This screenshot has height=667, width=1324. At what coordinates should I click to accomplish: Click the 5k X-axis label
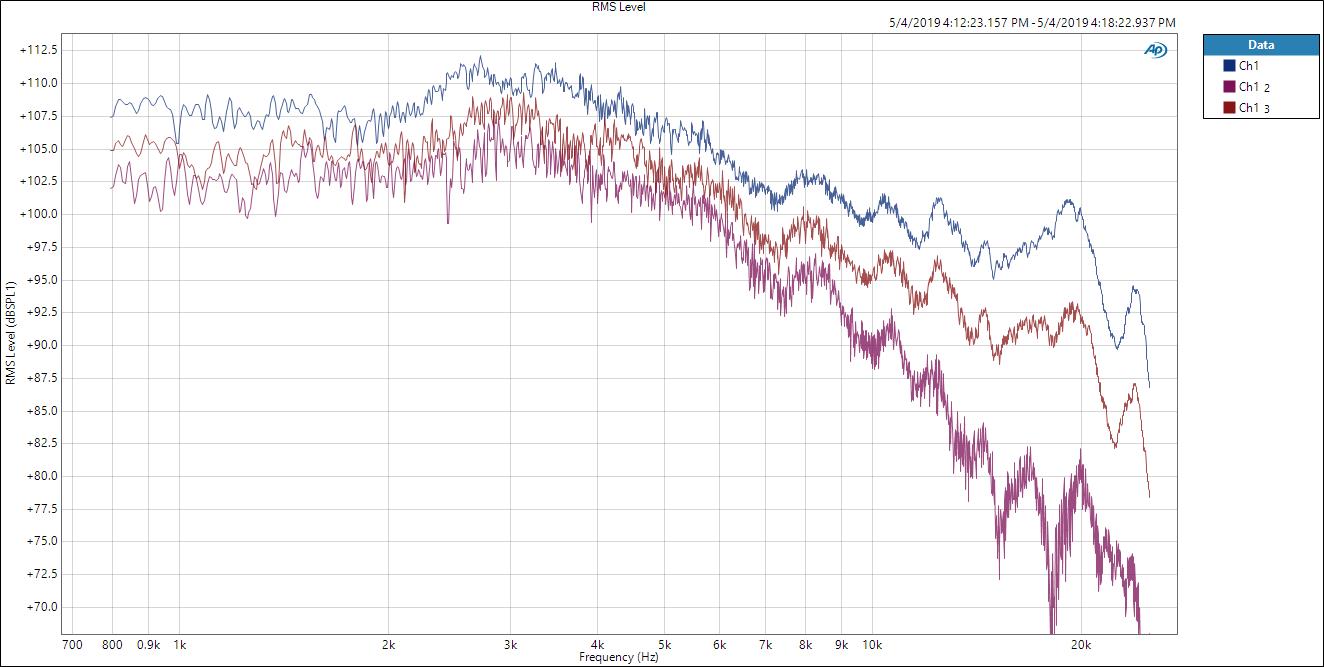[x=664, y=645]
